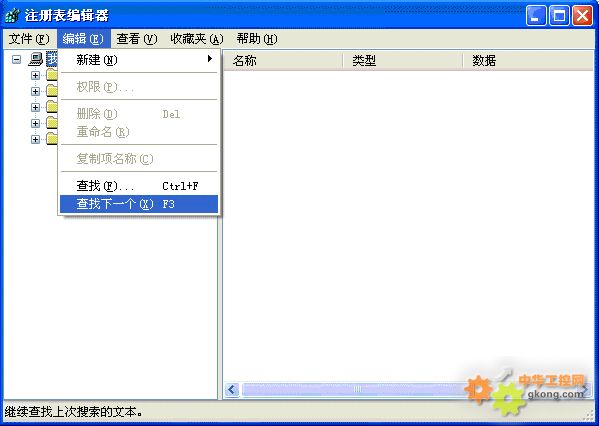Viewport: 599px width, 426px height.
Task: Click the fourth yellow folder icon in tree
Action: coord(52,123)
